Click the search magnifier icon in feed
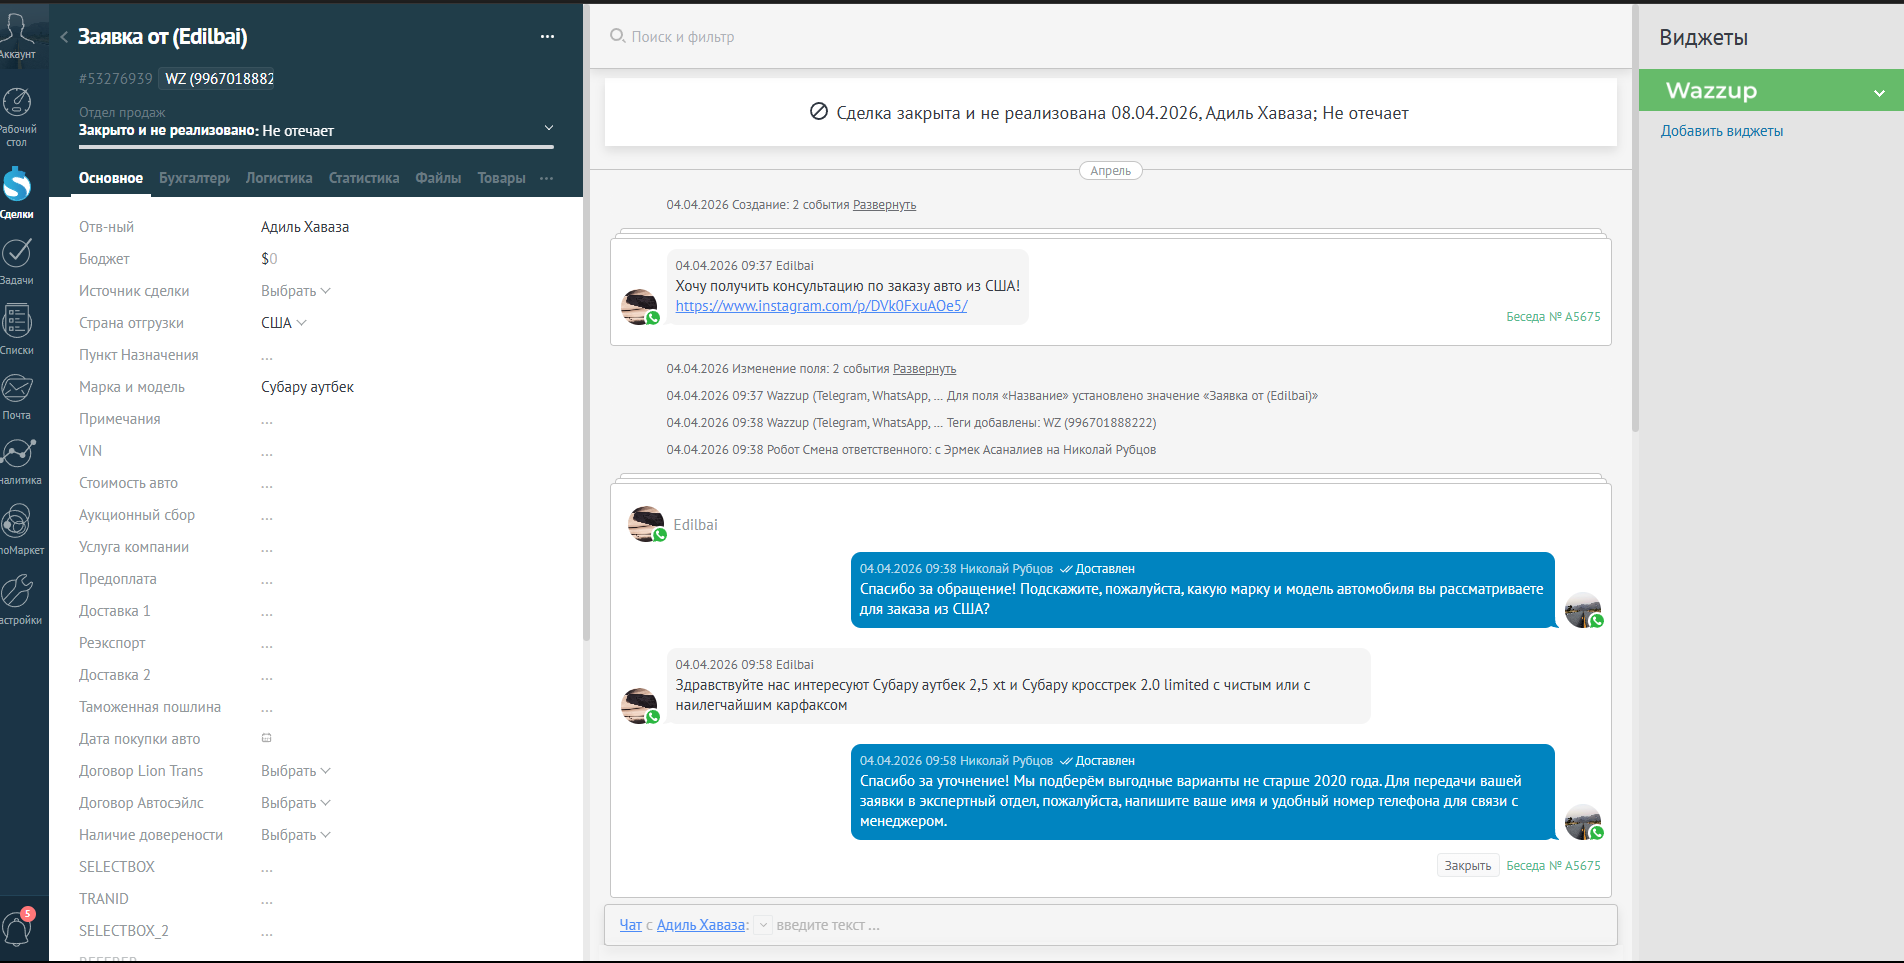1904x963 pixels. click(618, 36)
